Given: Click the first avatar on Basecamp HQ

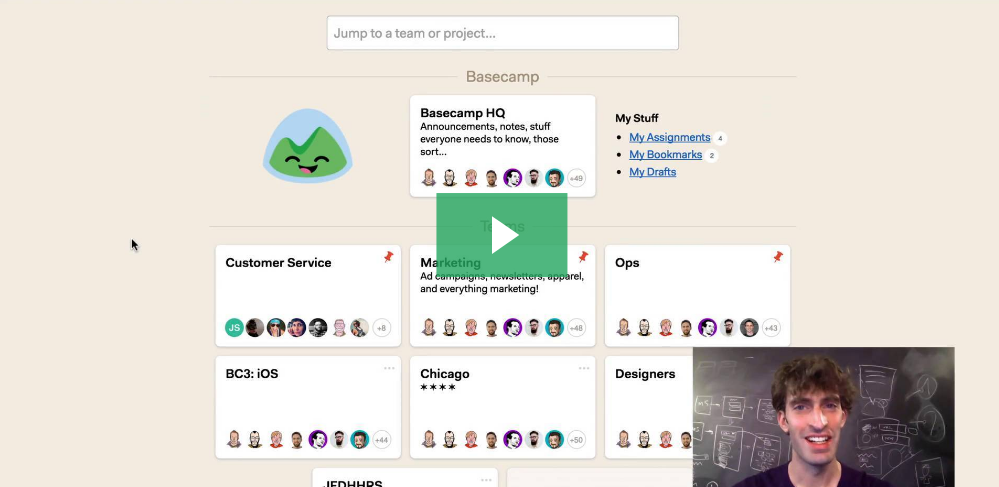Looking at the screenshot, I should pos(429,178).
